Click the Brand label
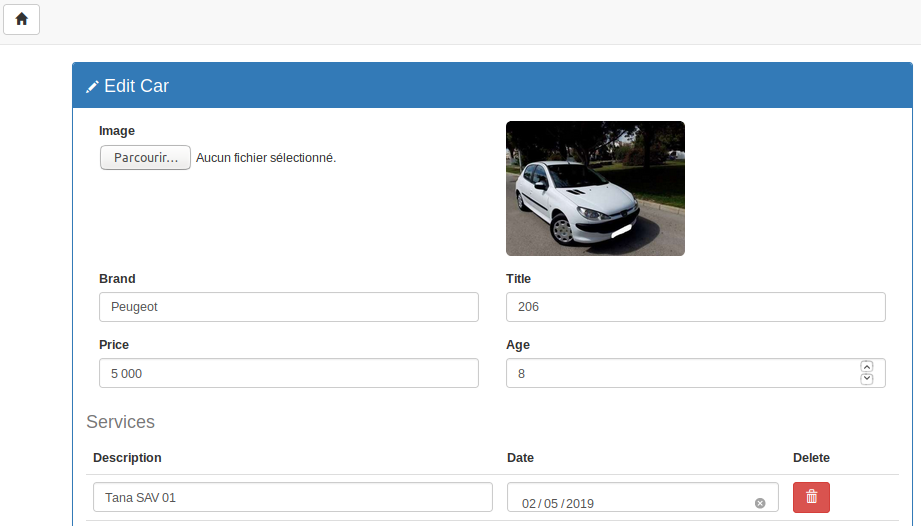This screenshot has height=526, width=921. tap(117, 279)
